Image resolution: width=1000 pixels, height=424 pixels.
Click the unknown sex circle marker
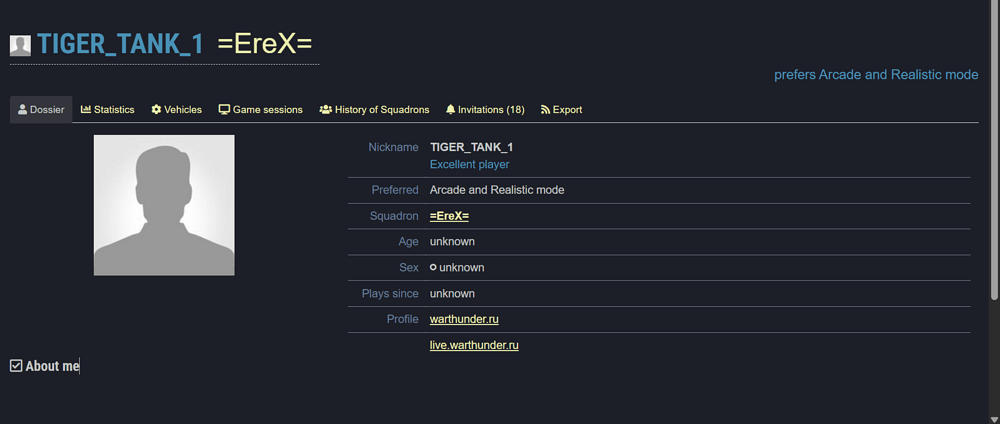pyautogui.click(x=433, y=268)
